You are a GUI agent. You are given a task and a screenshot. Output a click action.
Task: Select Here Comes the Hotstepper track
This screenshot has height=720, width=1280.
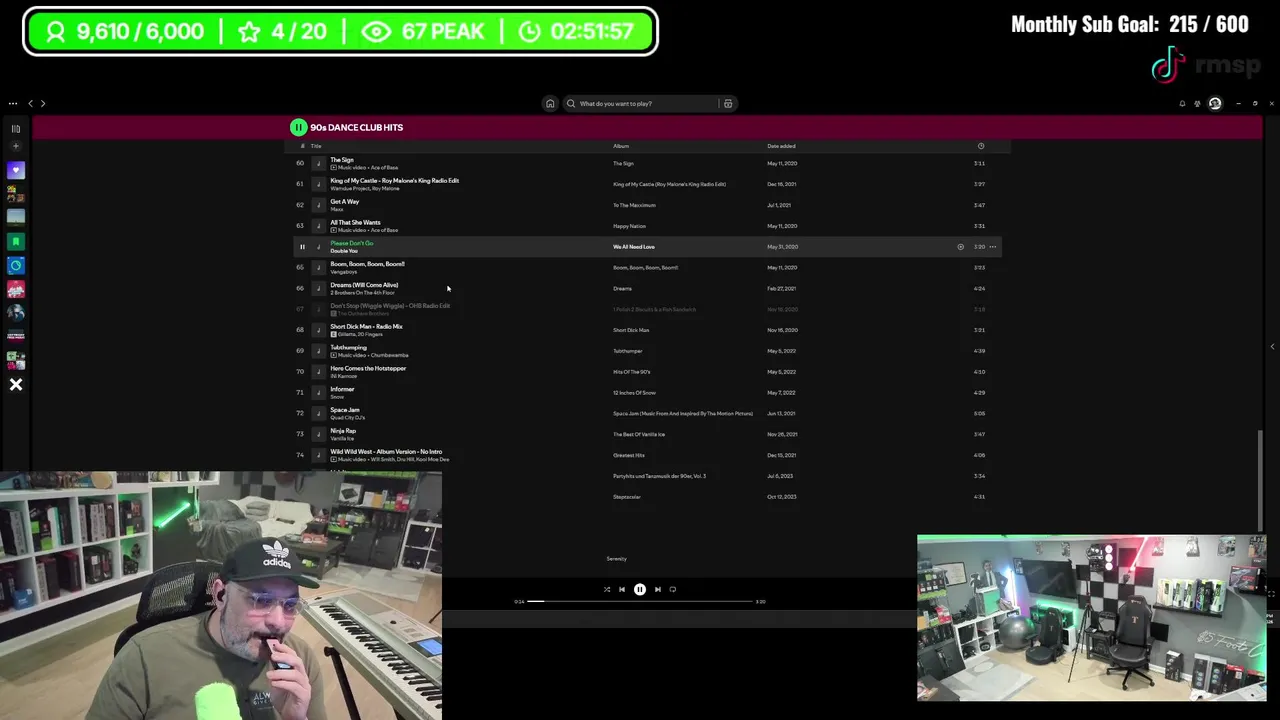coord(368,368)
